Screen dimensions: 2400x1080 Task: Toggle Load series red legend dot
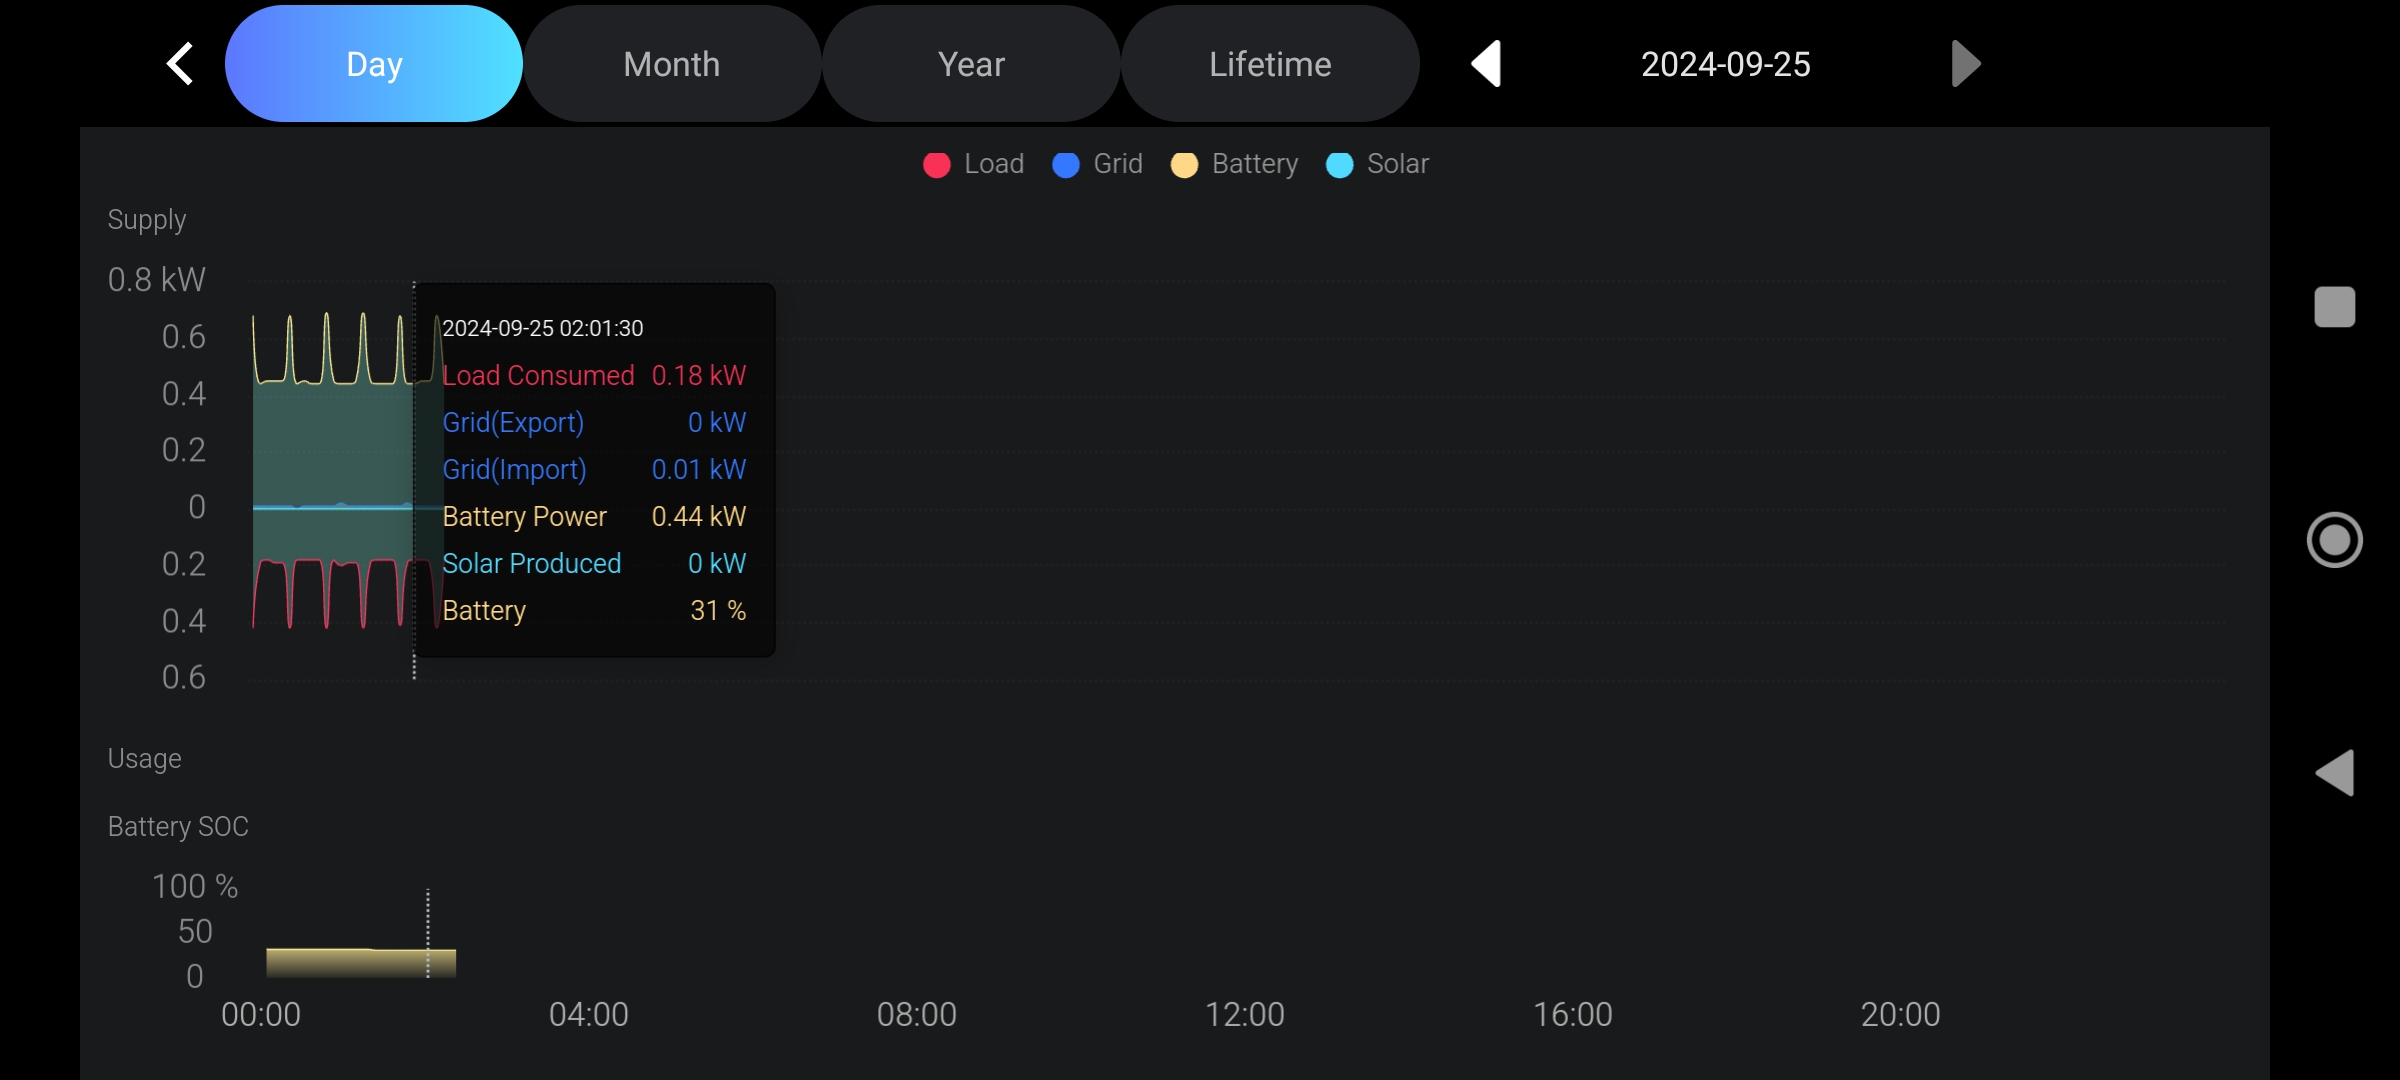pos(937,165)
